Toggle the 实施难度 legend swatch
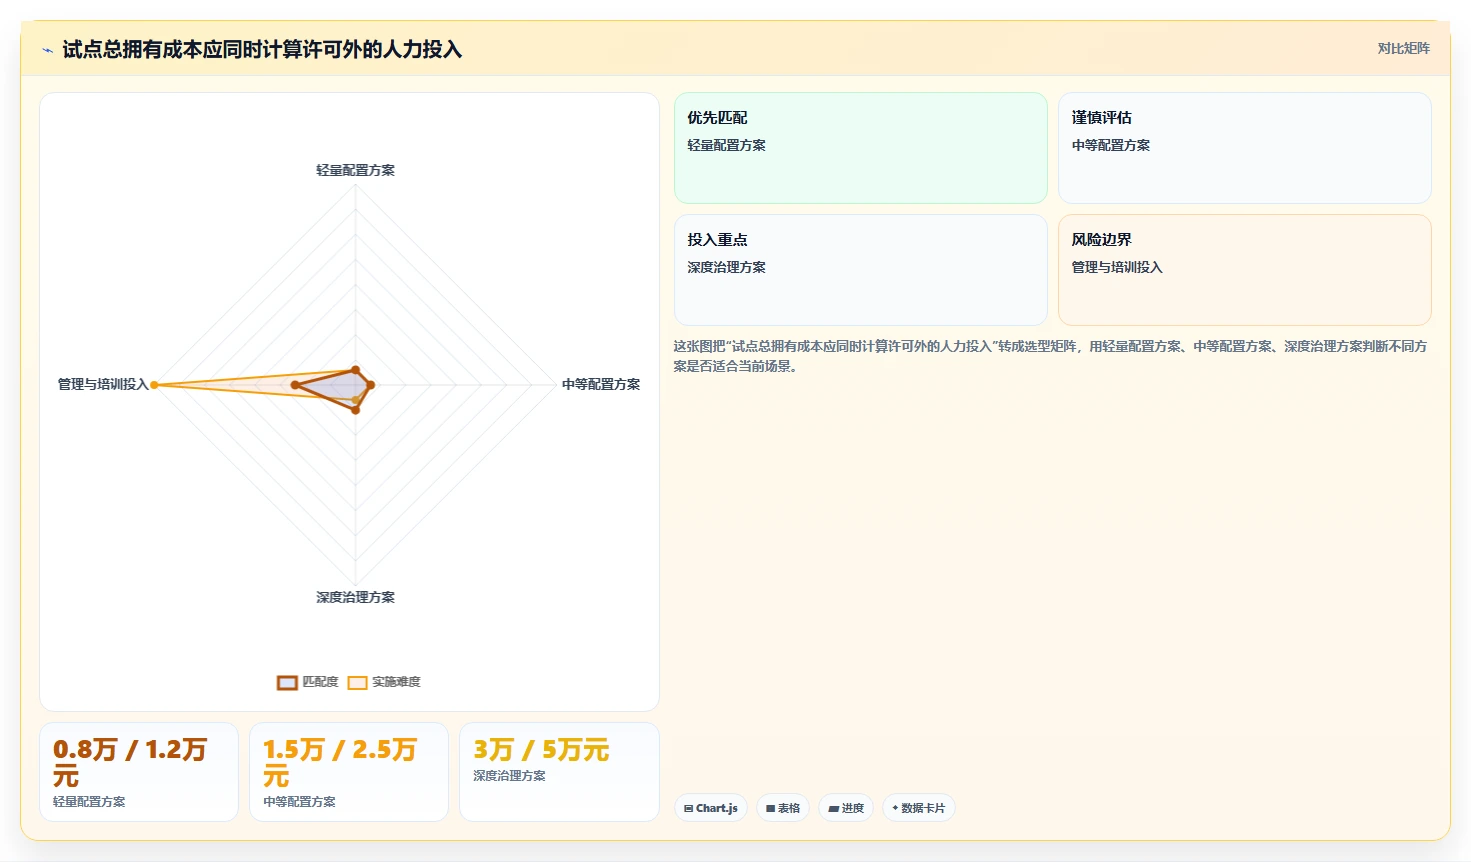This screenshot has height=862, width=1471. 357,683
